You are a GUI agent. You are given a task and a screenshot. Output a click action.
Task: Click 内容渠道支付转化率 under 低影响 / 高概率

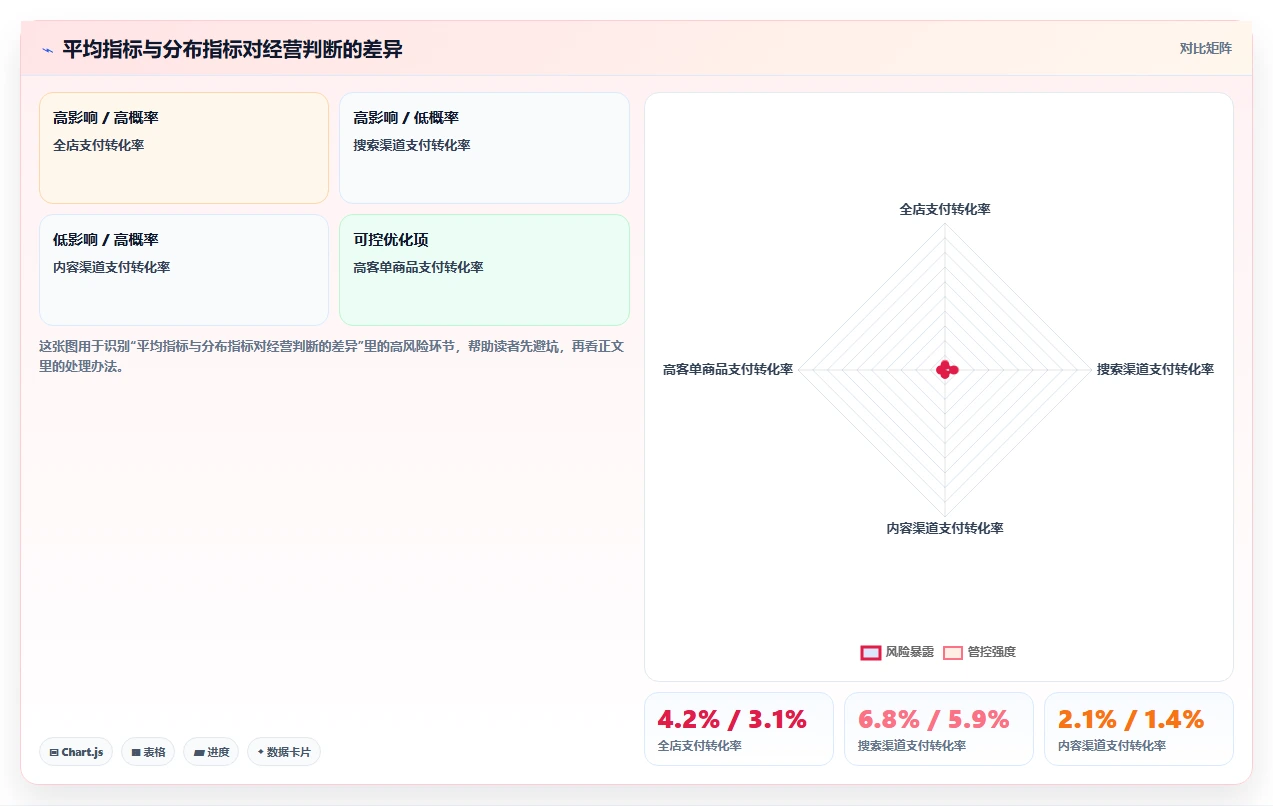coord(112,267)
